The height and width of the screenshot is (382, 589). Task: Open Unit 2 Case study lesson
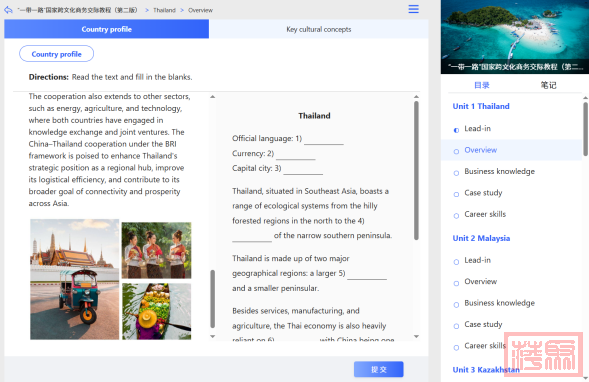click(483, 324)
